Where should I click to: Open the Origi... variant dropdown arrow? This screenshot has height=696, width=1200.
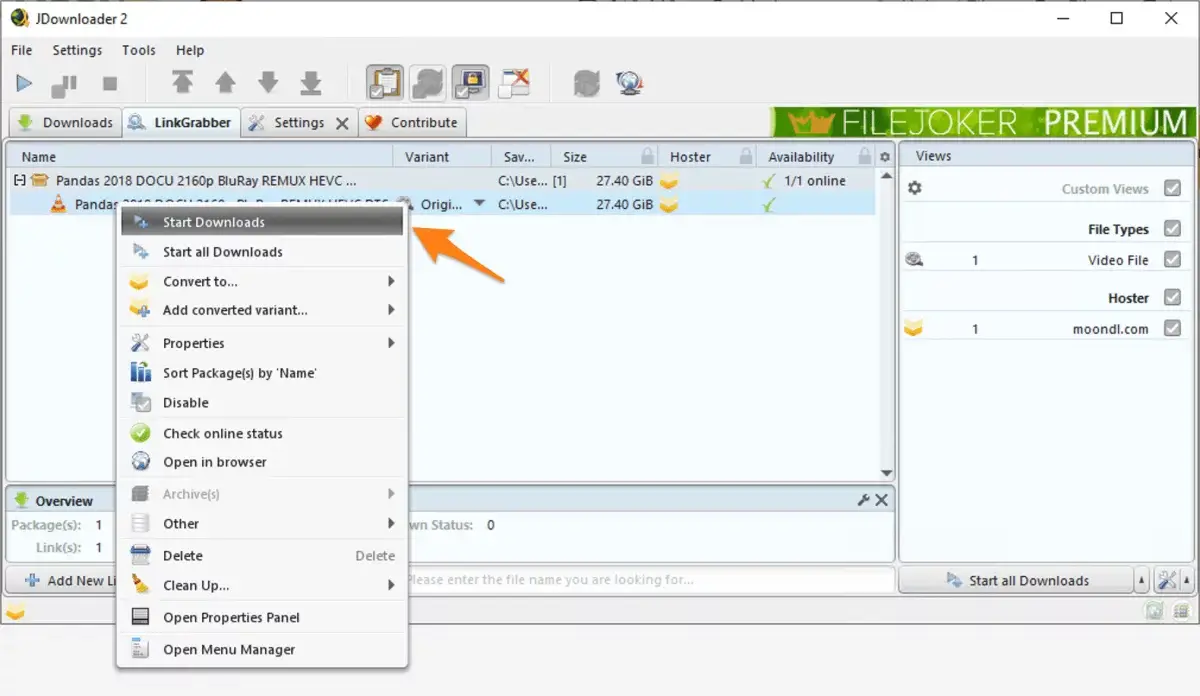[479, 204]
